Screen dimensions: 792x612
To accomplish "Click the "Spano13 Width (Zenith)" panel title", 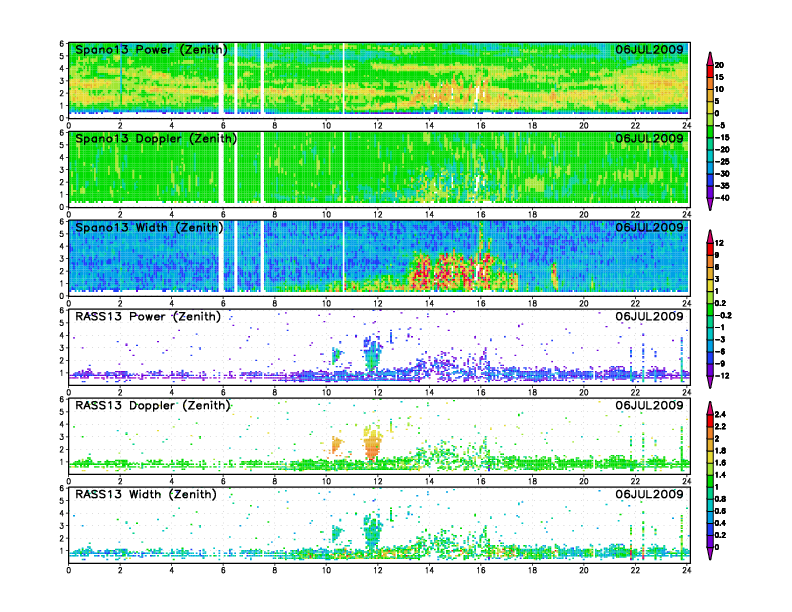I will [x=149, y=228].
